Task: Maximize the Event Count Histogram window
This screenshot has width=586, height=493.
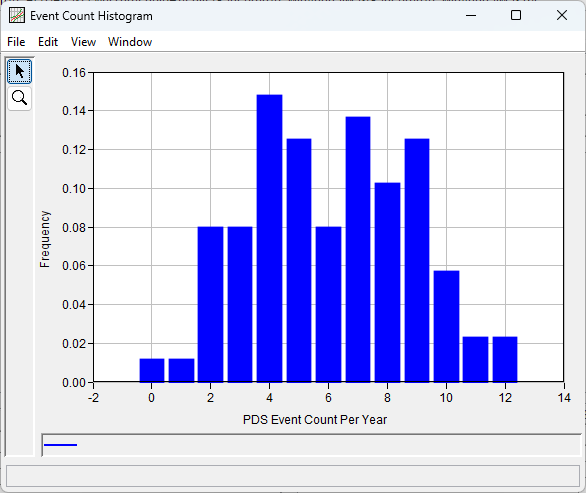Action: [x=516, y=15]
